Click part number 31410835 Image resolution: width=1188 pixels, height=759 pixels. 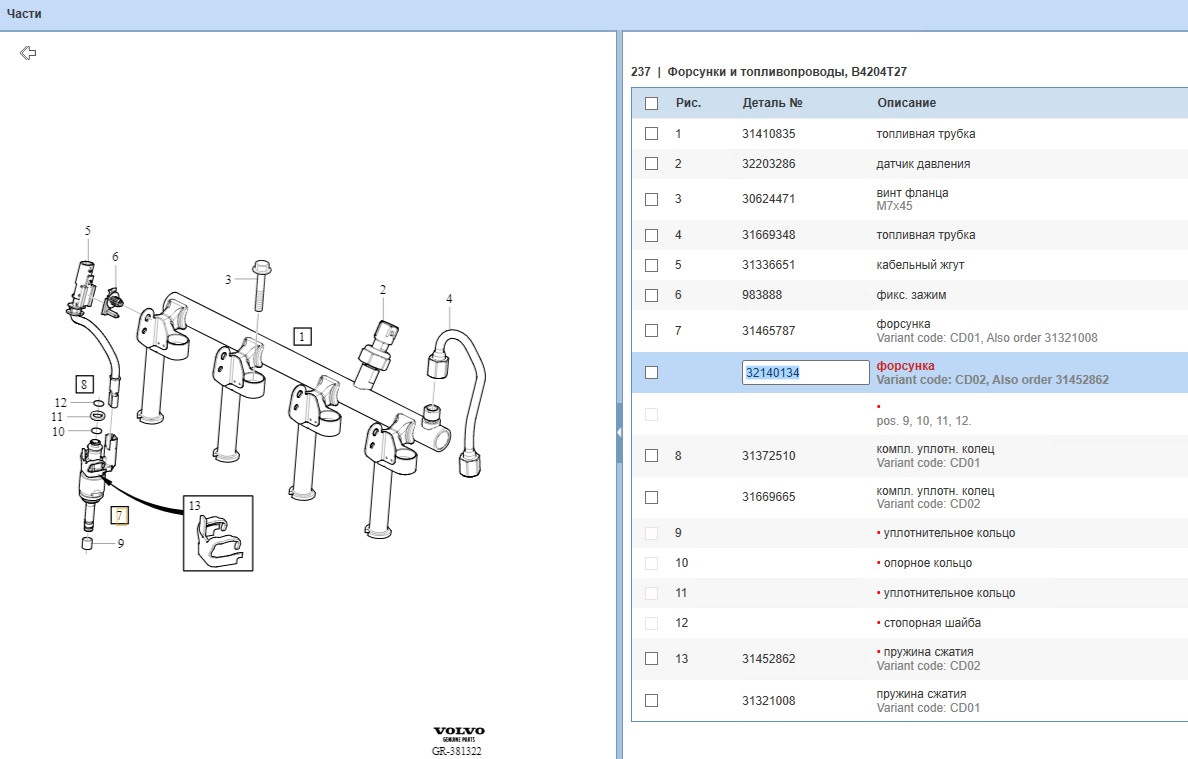tap(768, 133)
